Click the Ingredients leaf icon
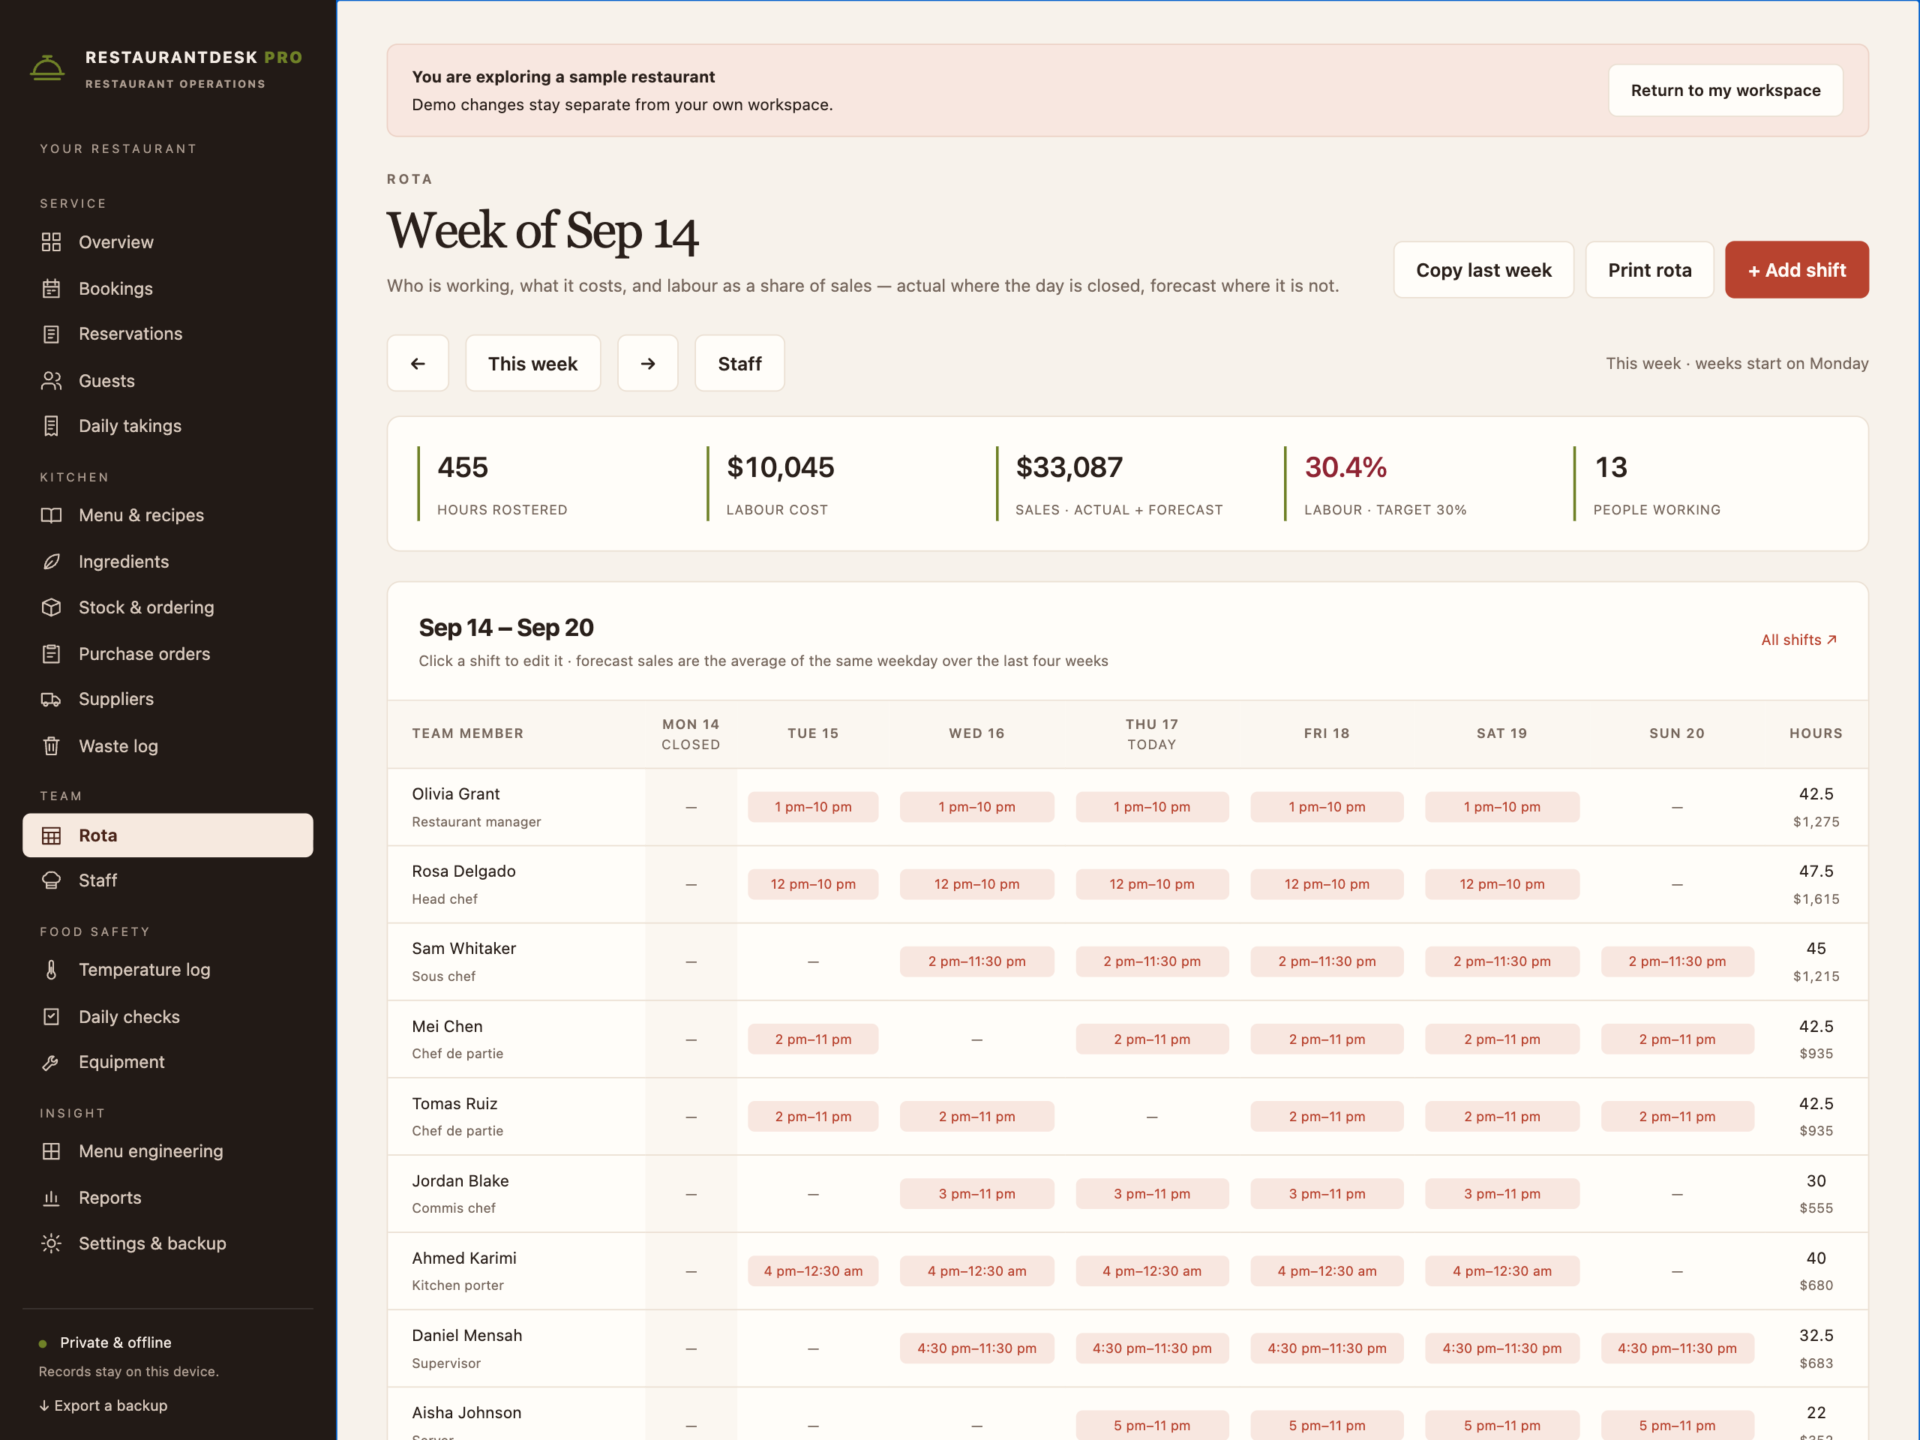The height and width of the screenshot is (1440, 1920). pos(51,561)
